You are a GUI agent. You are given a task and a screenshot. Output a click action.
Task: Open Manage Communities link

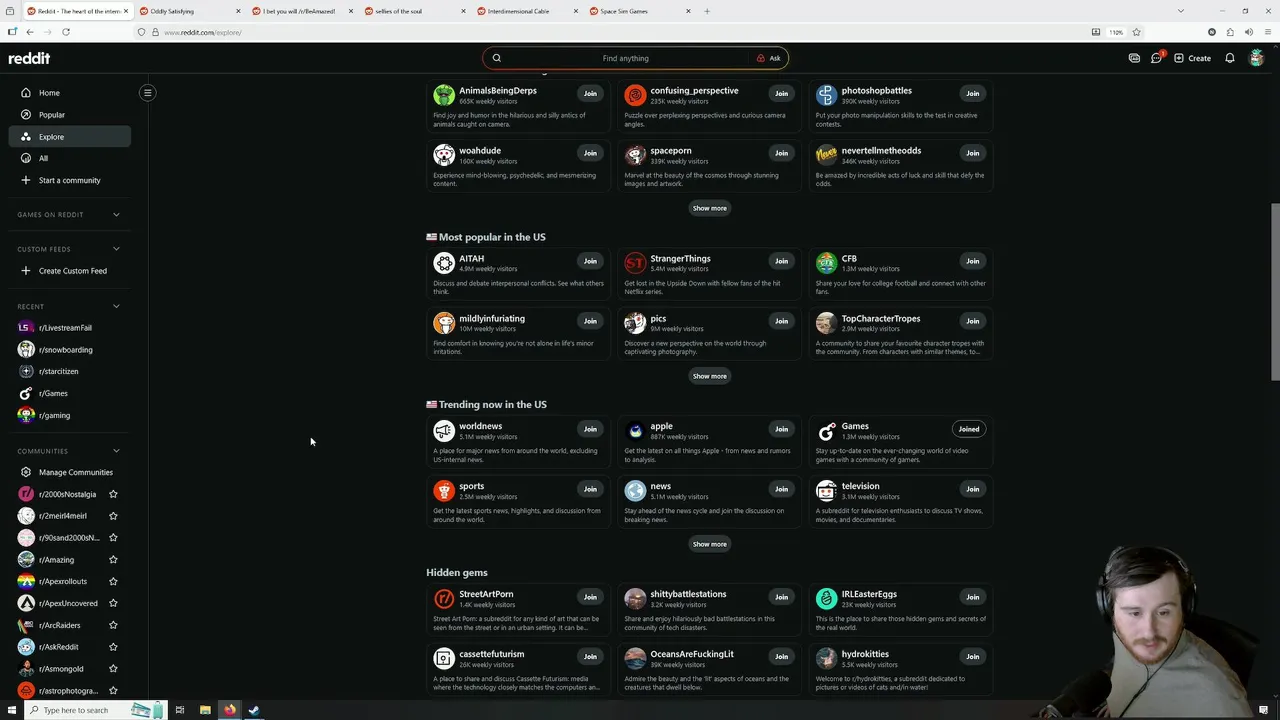click(x=69, y=472)
